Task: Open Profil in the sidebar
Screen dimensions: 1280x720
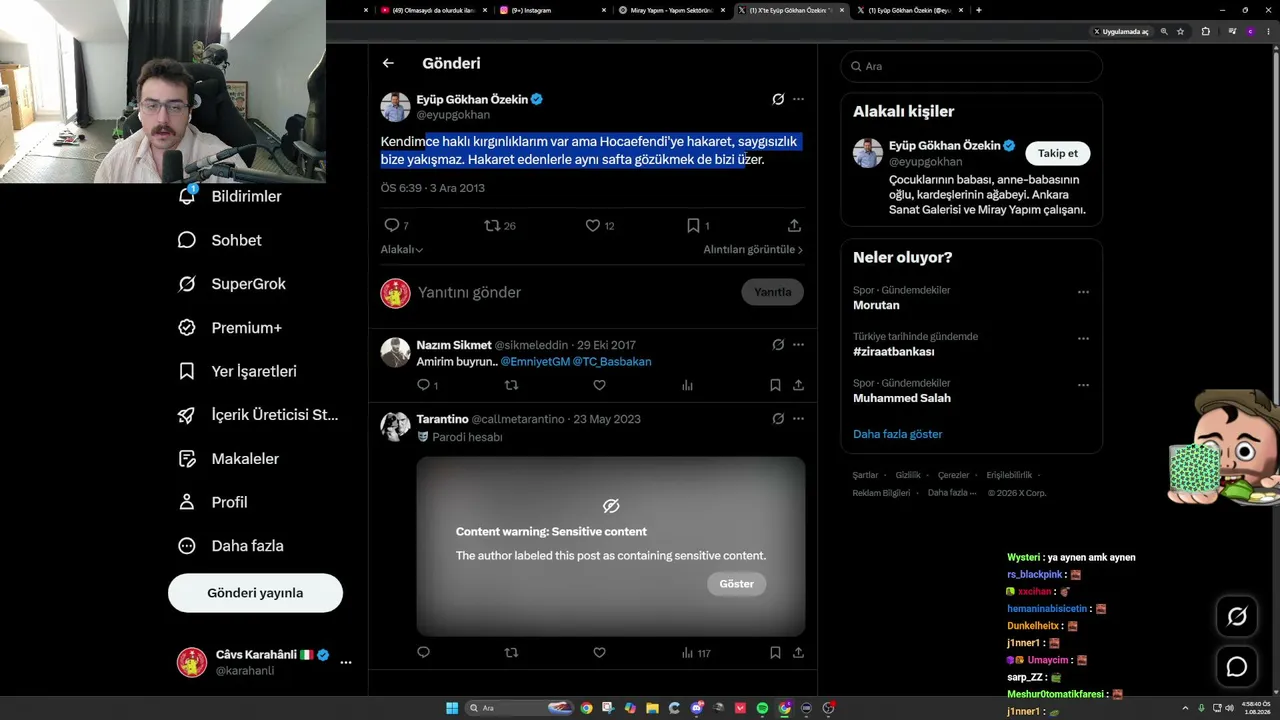Action: point(213,502)
